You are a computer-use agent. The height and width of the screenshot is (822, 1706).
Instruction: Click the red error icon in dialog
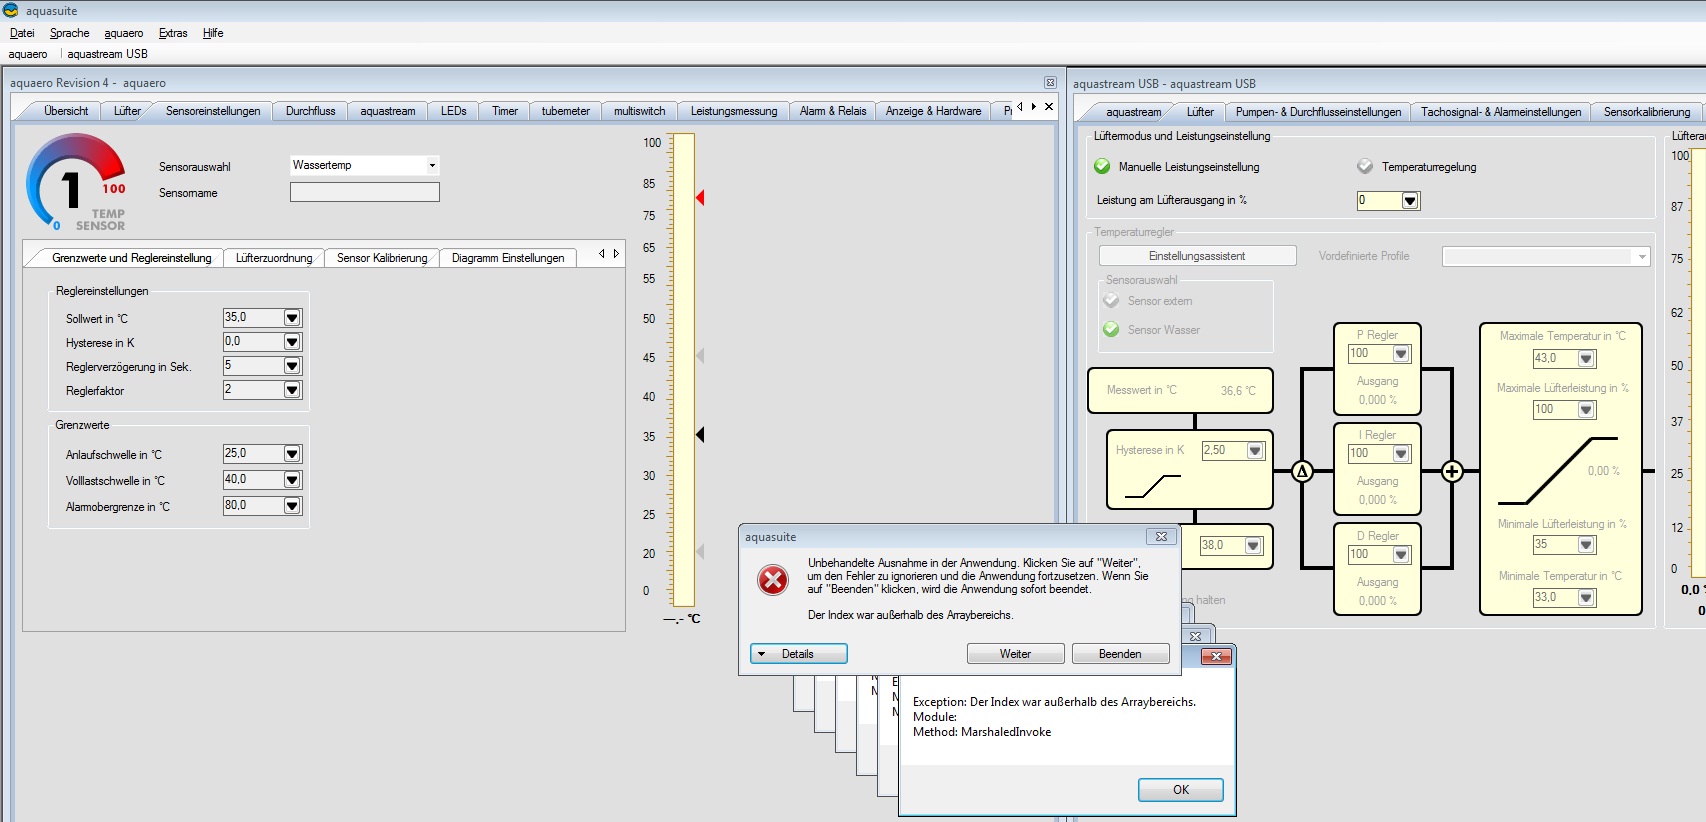[x=773, y=580]
